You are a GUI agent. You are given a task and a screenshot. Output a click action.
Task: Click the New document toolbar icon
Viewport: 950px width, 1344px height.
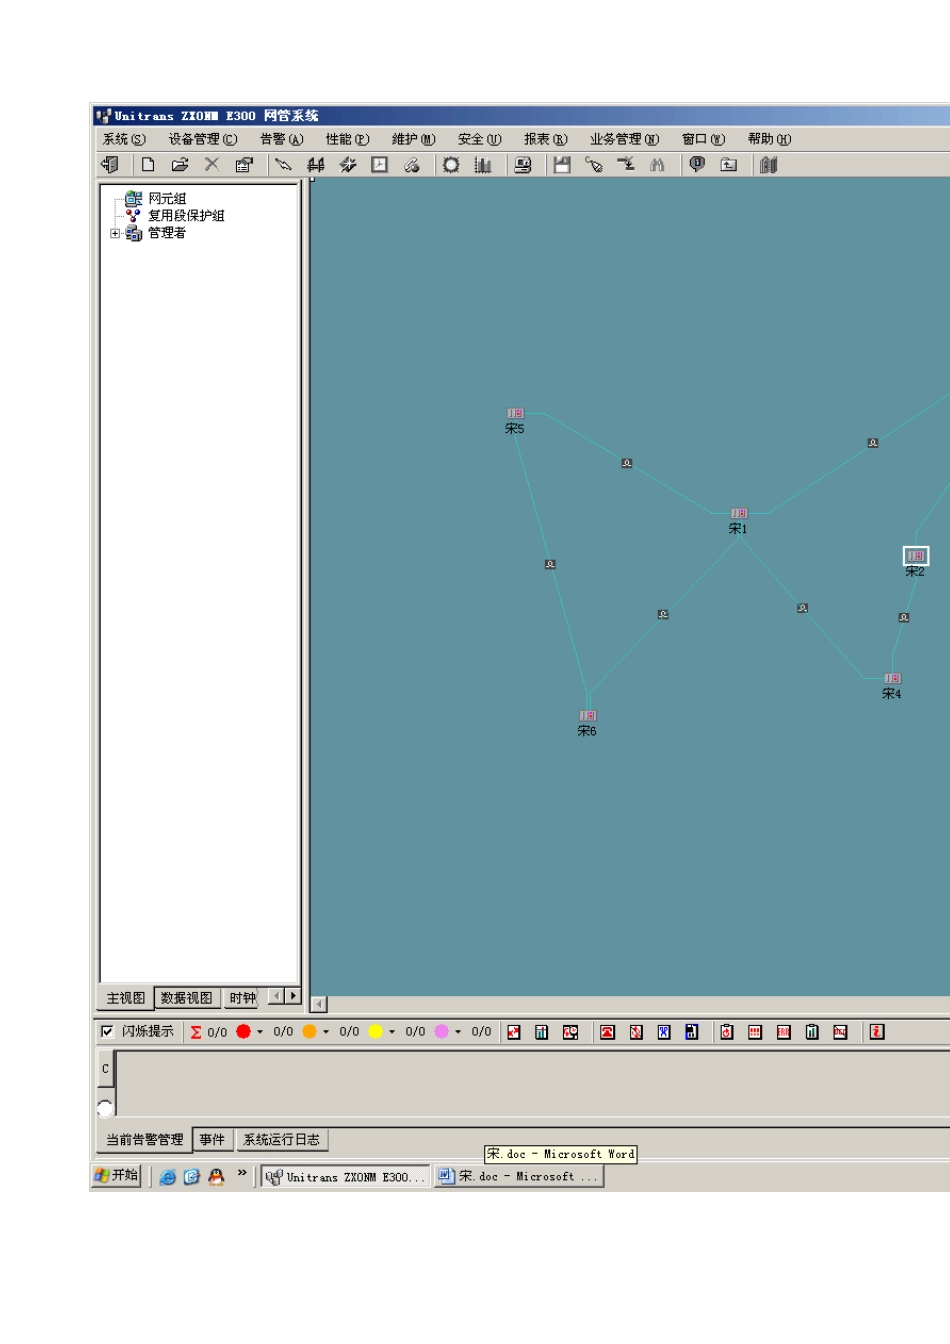148,165
